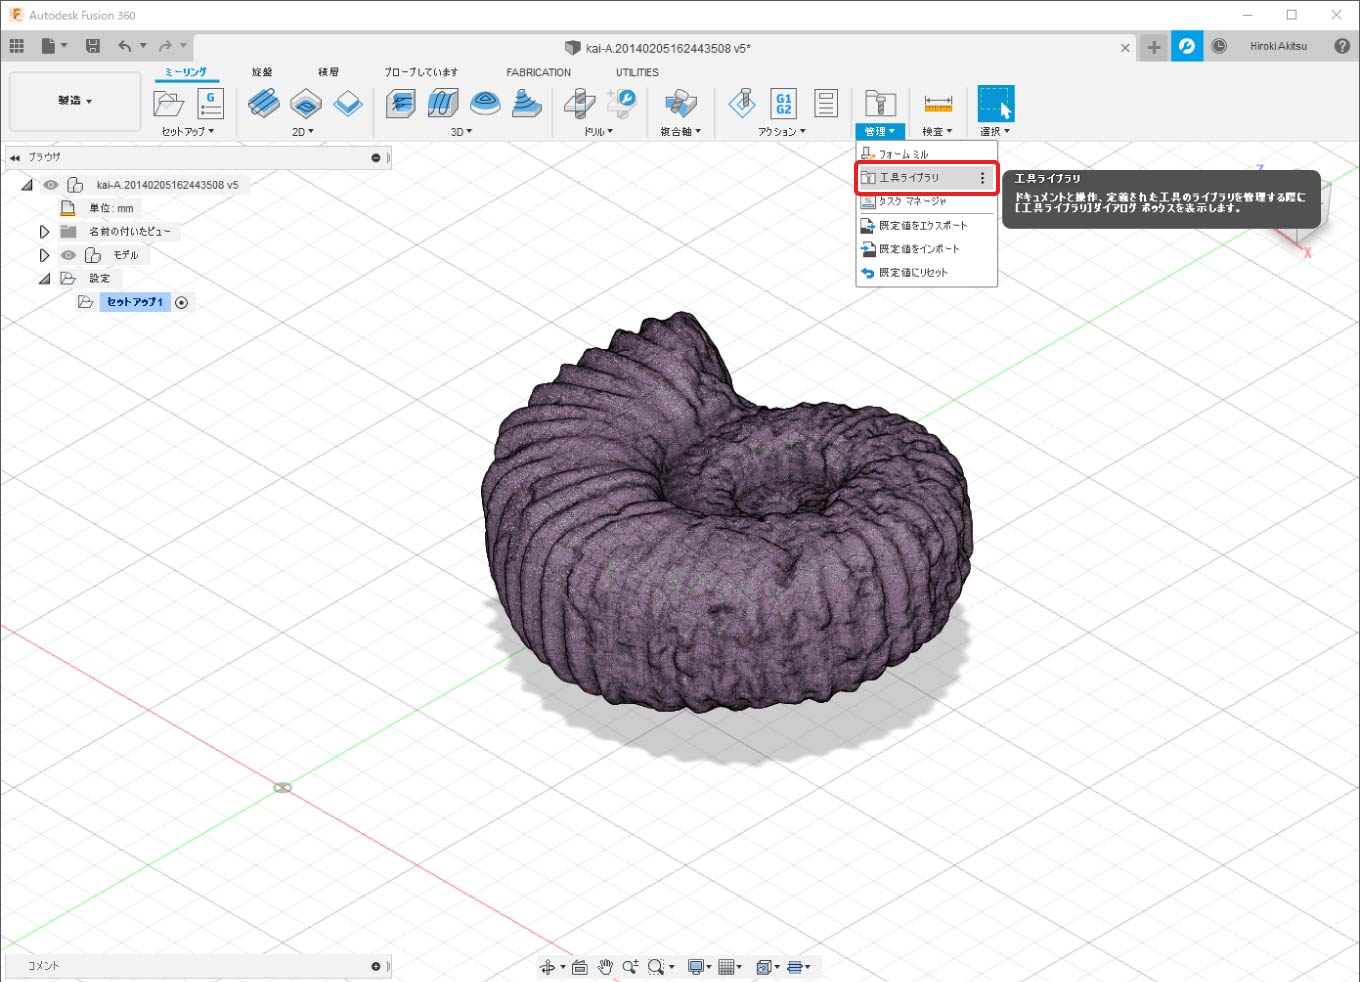Click the NC program G-code icon in Setup

[x=210, y=103]
